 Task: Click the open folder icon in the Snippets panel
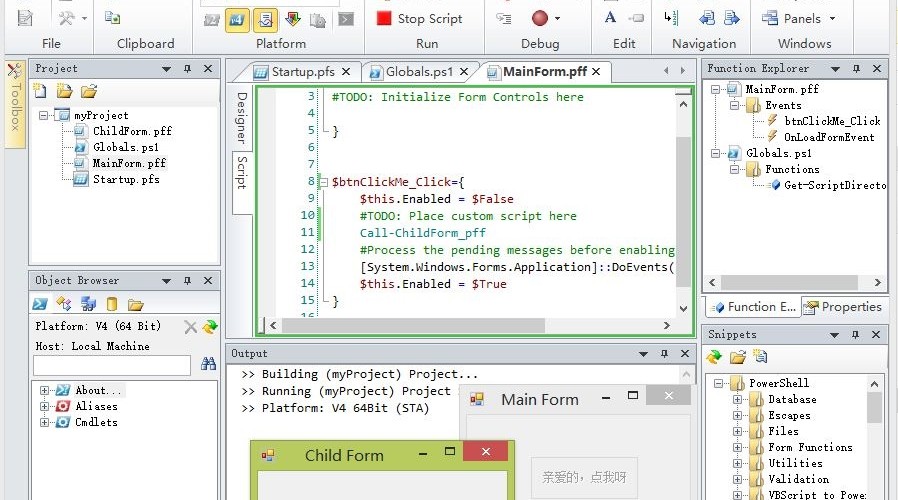click(x=738, y=357)
